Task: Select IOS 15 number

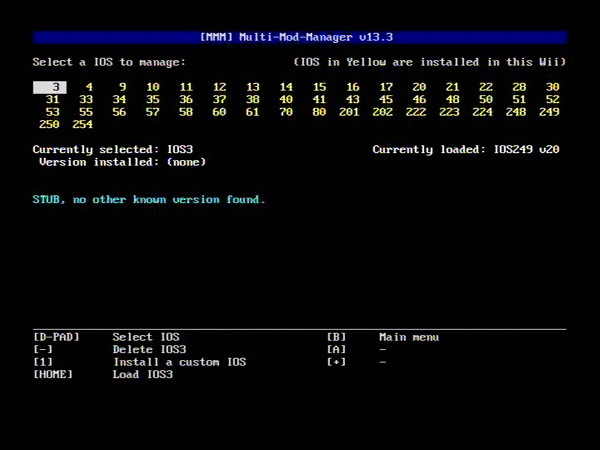Action: tap(319, 87)
